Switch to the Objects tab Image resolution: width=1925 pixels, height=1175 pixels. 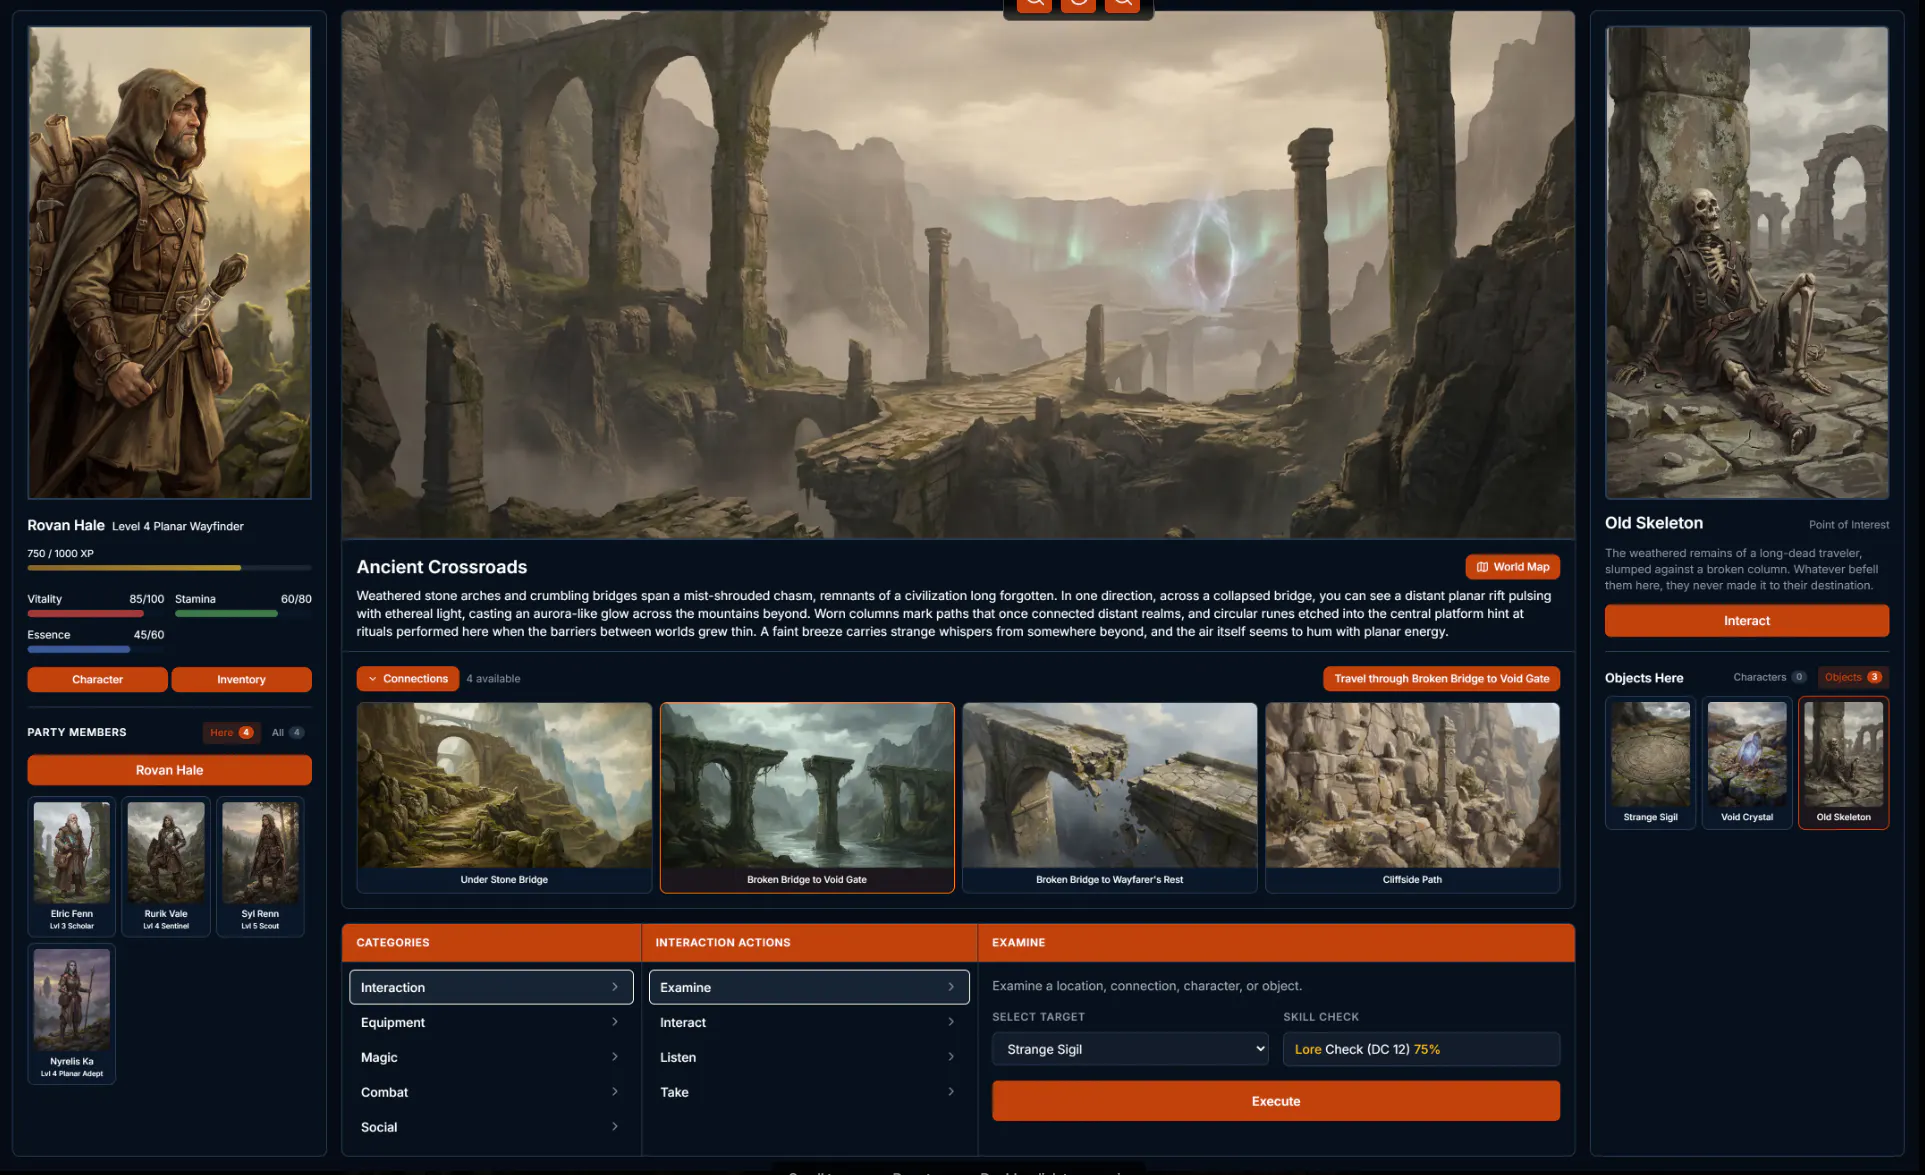(x=1852, y=677)
